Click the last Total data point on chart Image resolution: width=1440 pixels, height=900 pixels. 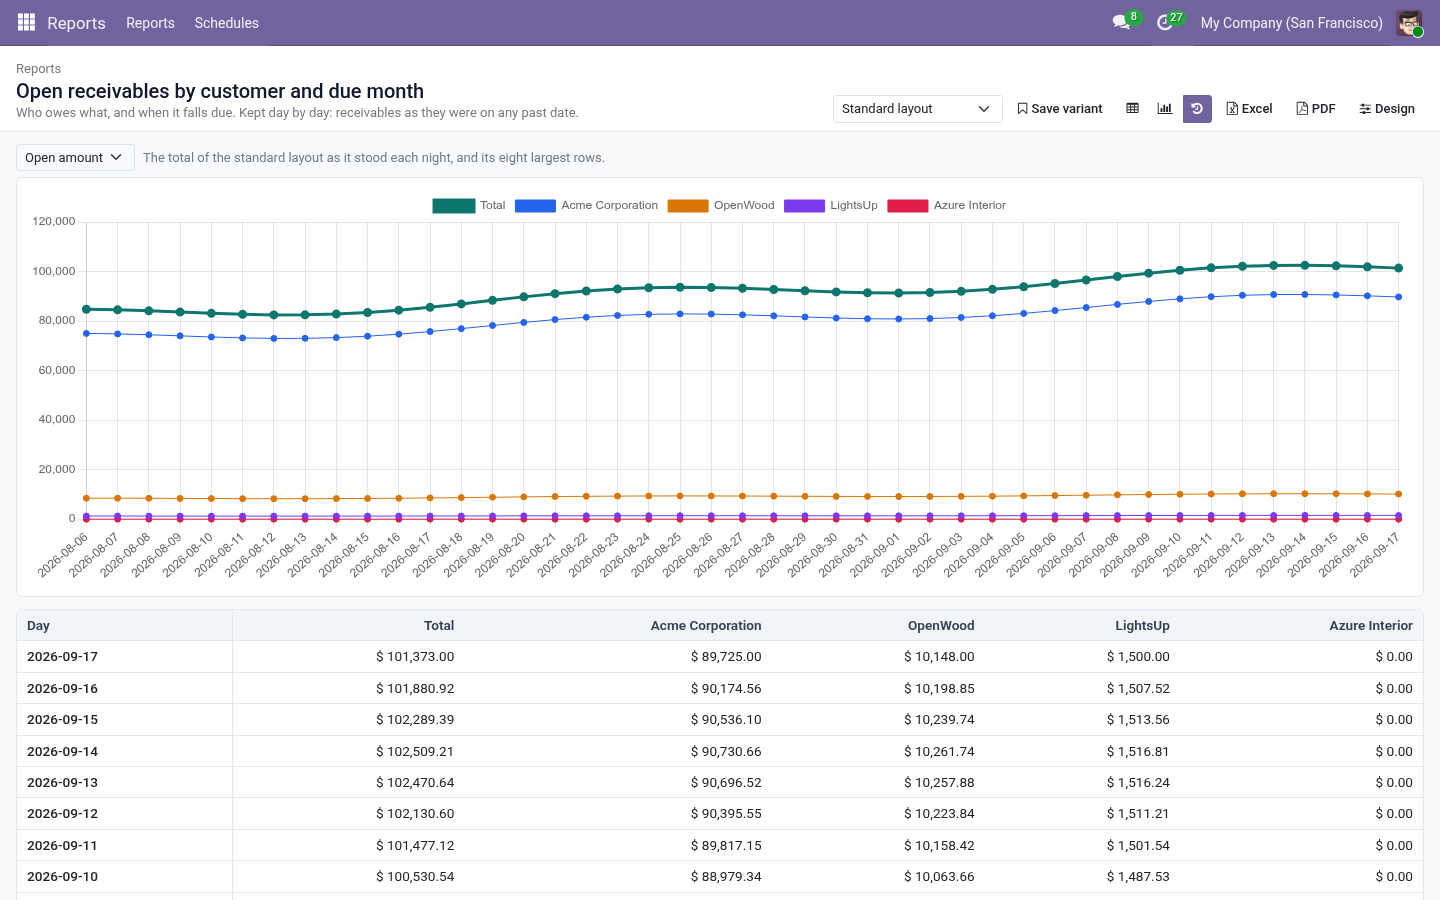pos(1398,268)
